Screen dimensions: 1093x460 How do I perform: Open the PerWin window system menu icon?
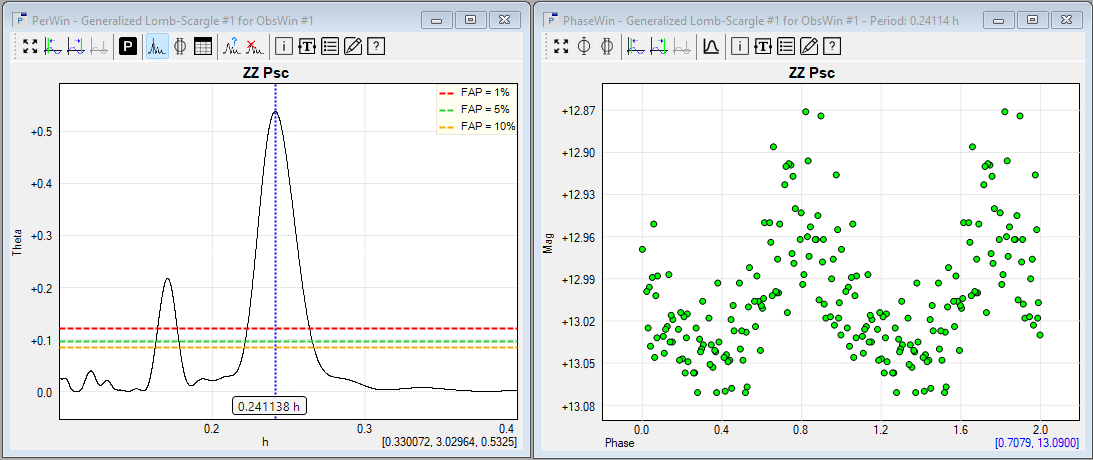(20, 19)
